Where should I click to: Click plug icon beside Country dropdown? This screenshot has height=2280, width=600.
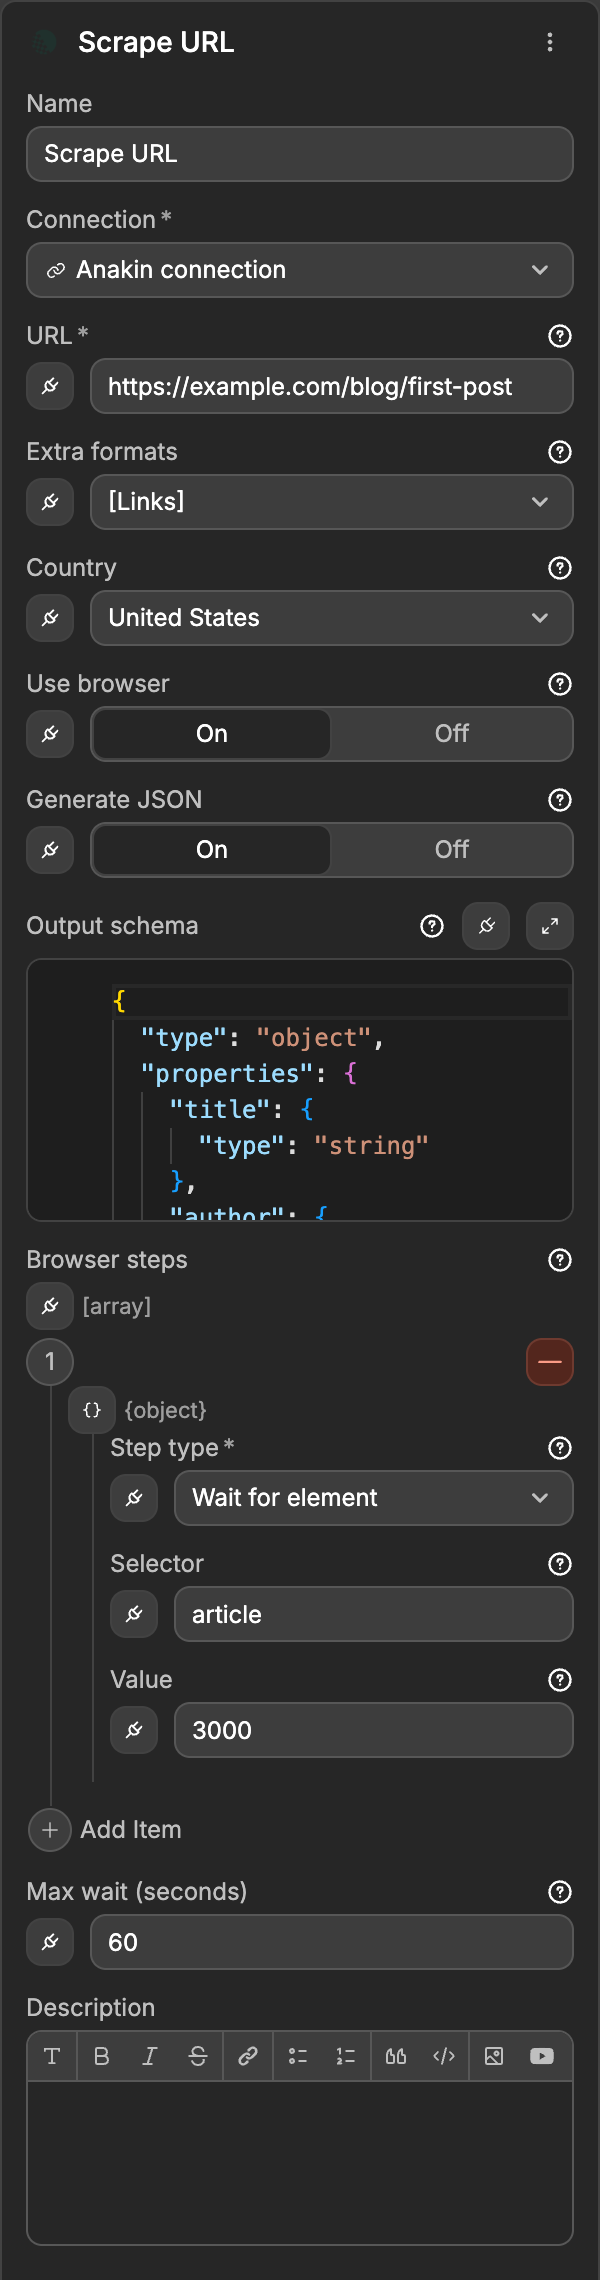[x=50, y=618]
